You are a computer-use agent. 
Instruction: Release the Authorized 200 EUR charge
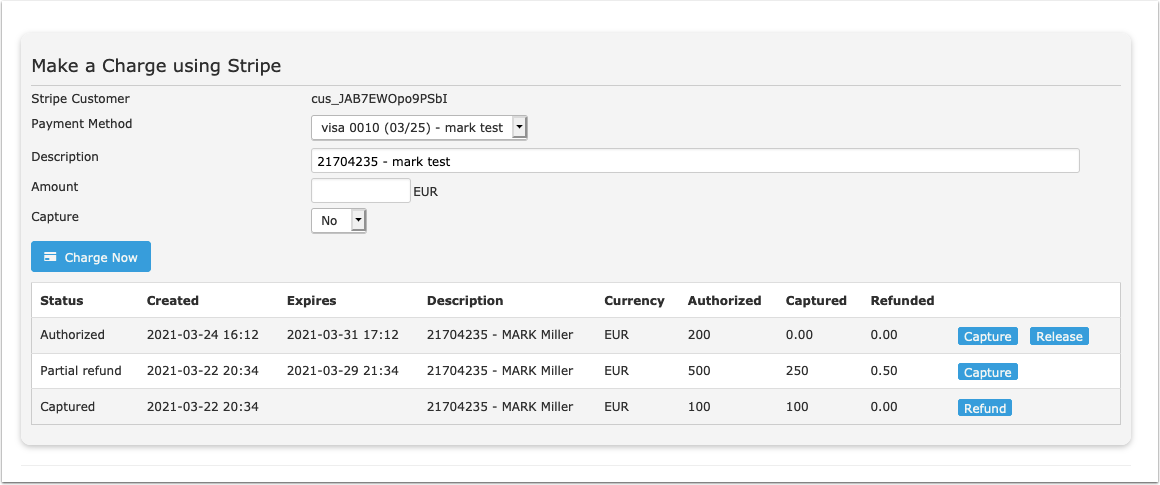click(1059, 336)
